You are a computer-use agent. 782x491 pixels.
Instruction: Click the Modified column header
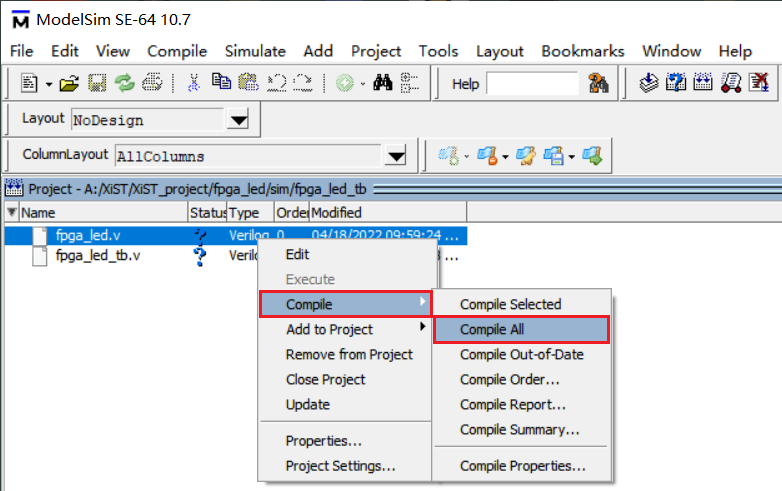pyautogui.click(x=387, y=212)
